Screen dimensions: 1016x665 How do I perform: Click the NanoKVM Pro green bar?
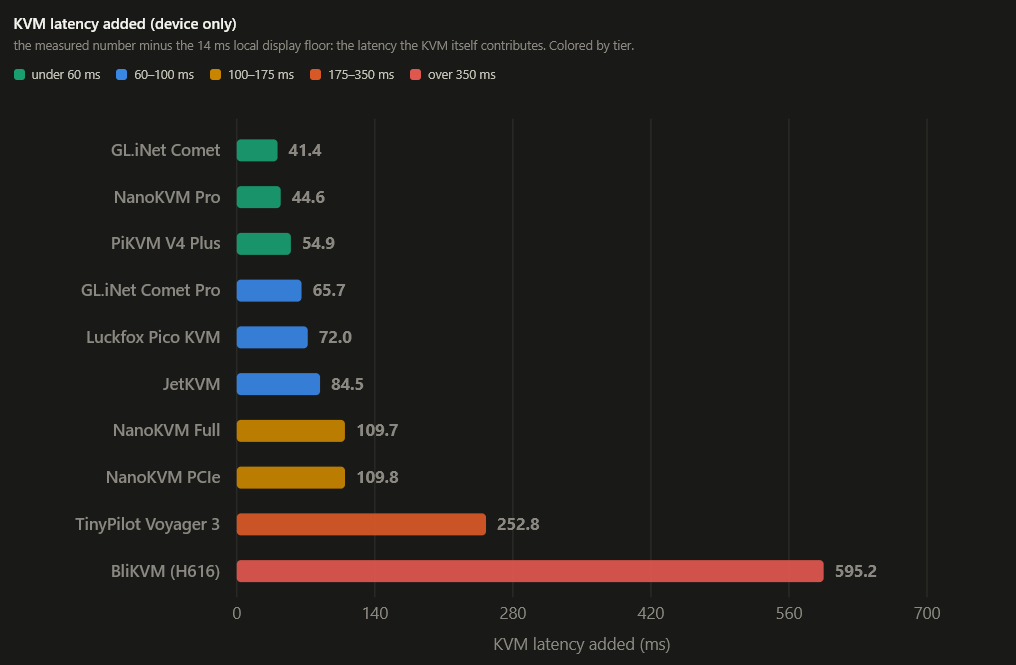[x=259, y=197]
